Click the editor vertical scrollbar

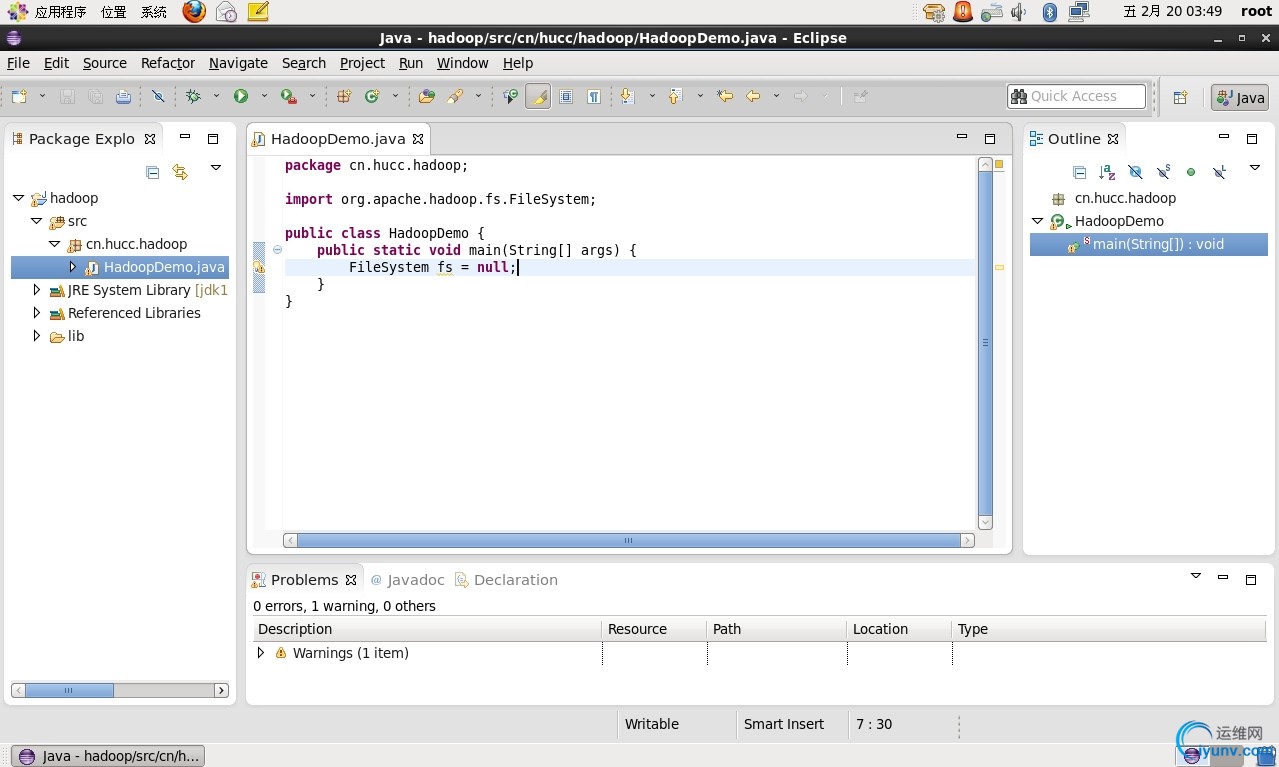coord(985,343)
